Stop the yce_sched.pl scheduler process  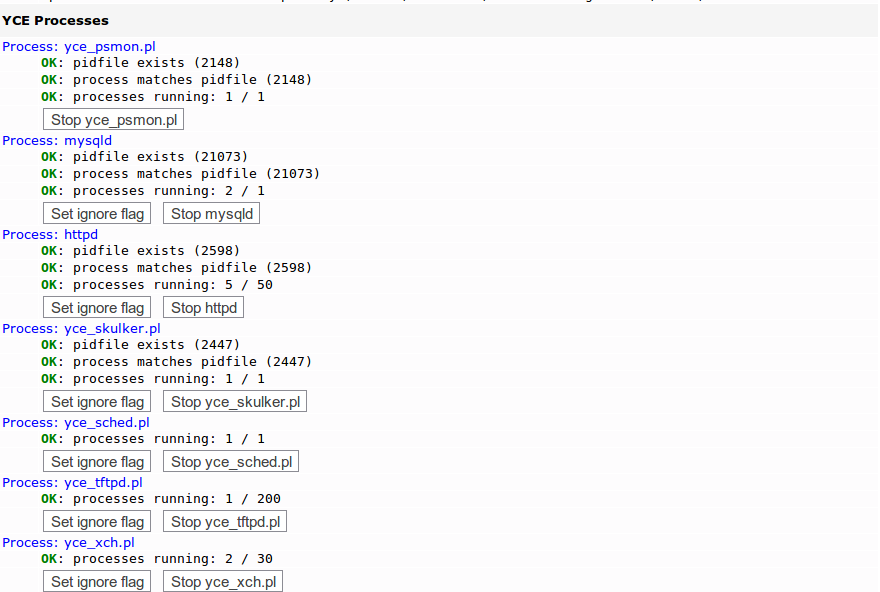click(230, 461)
